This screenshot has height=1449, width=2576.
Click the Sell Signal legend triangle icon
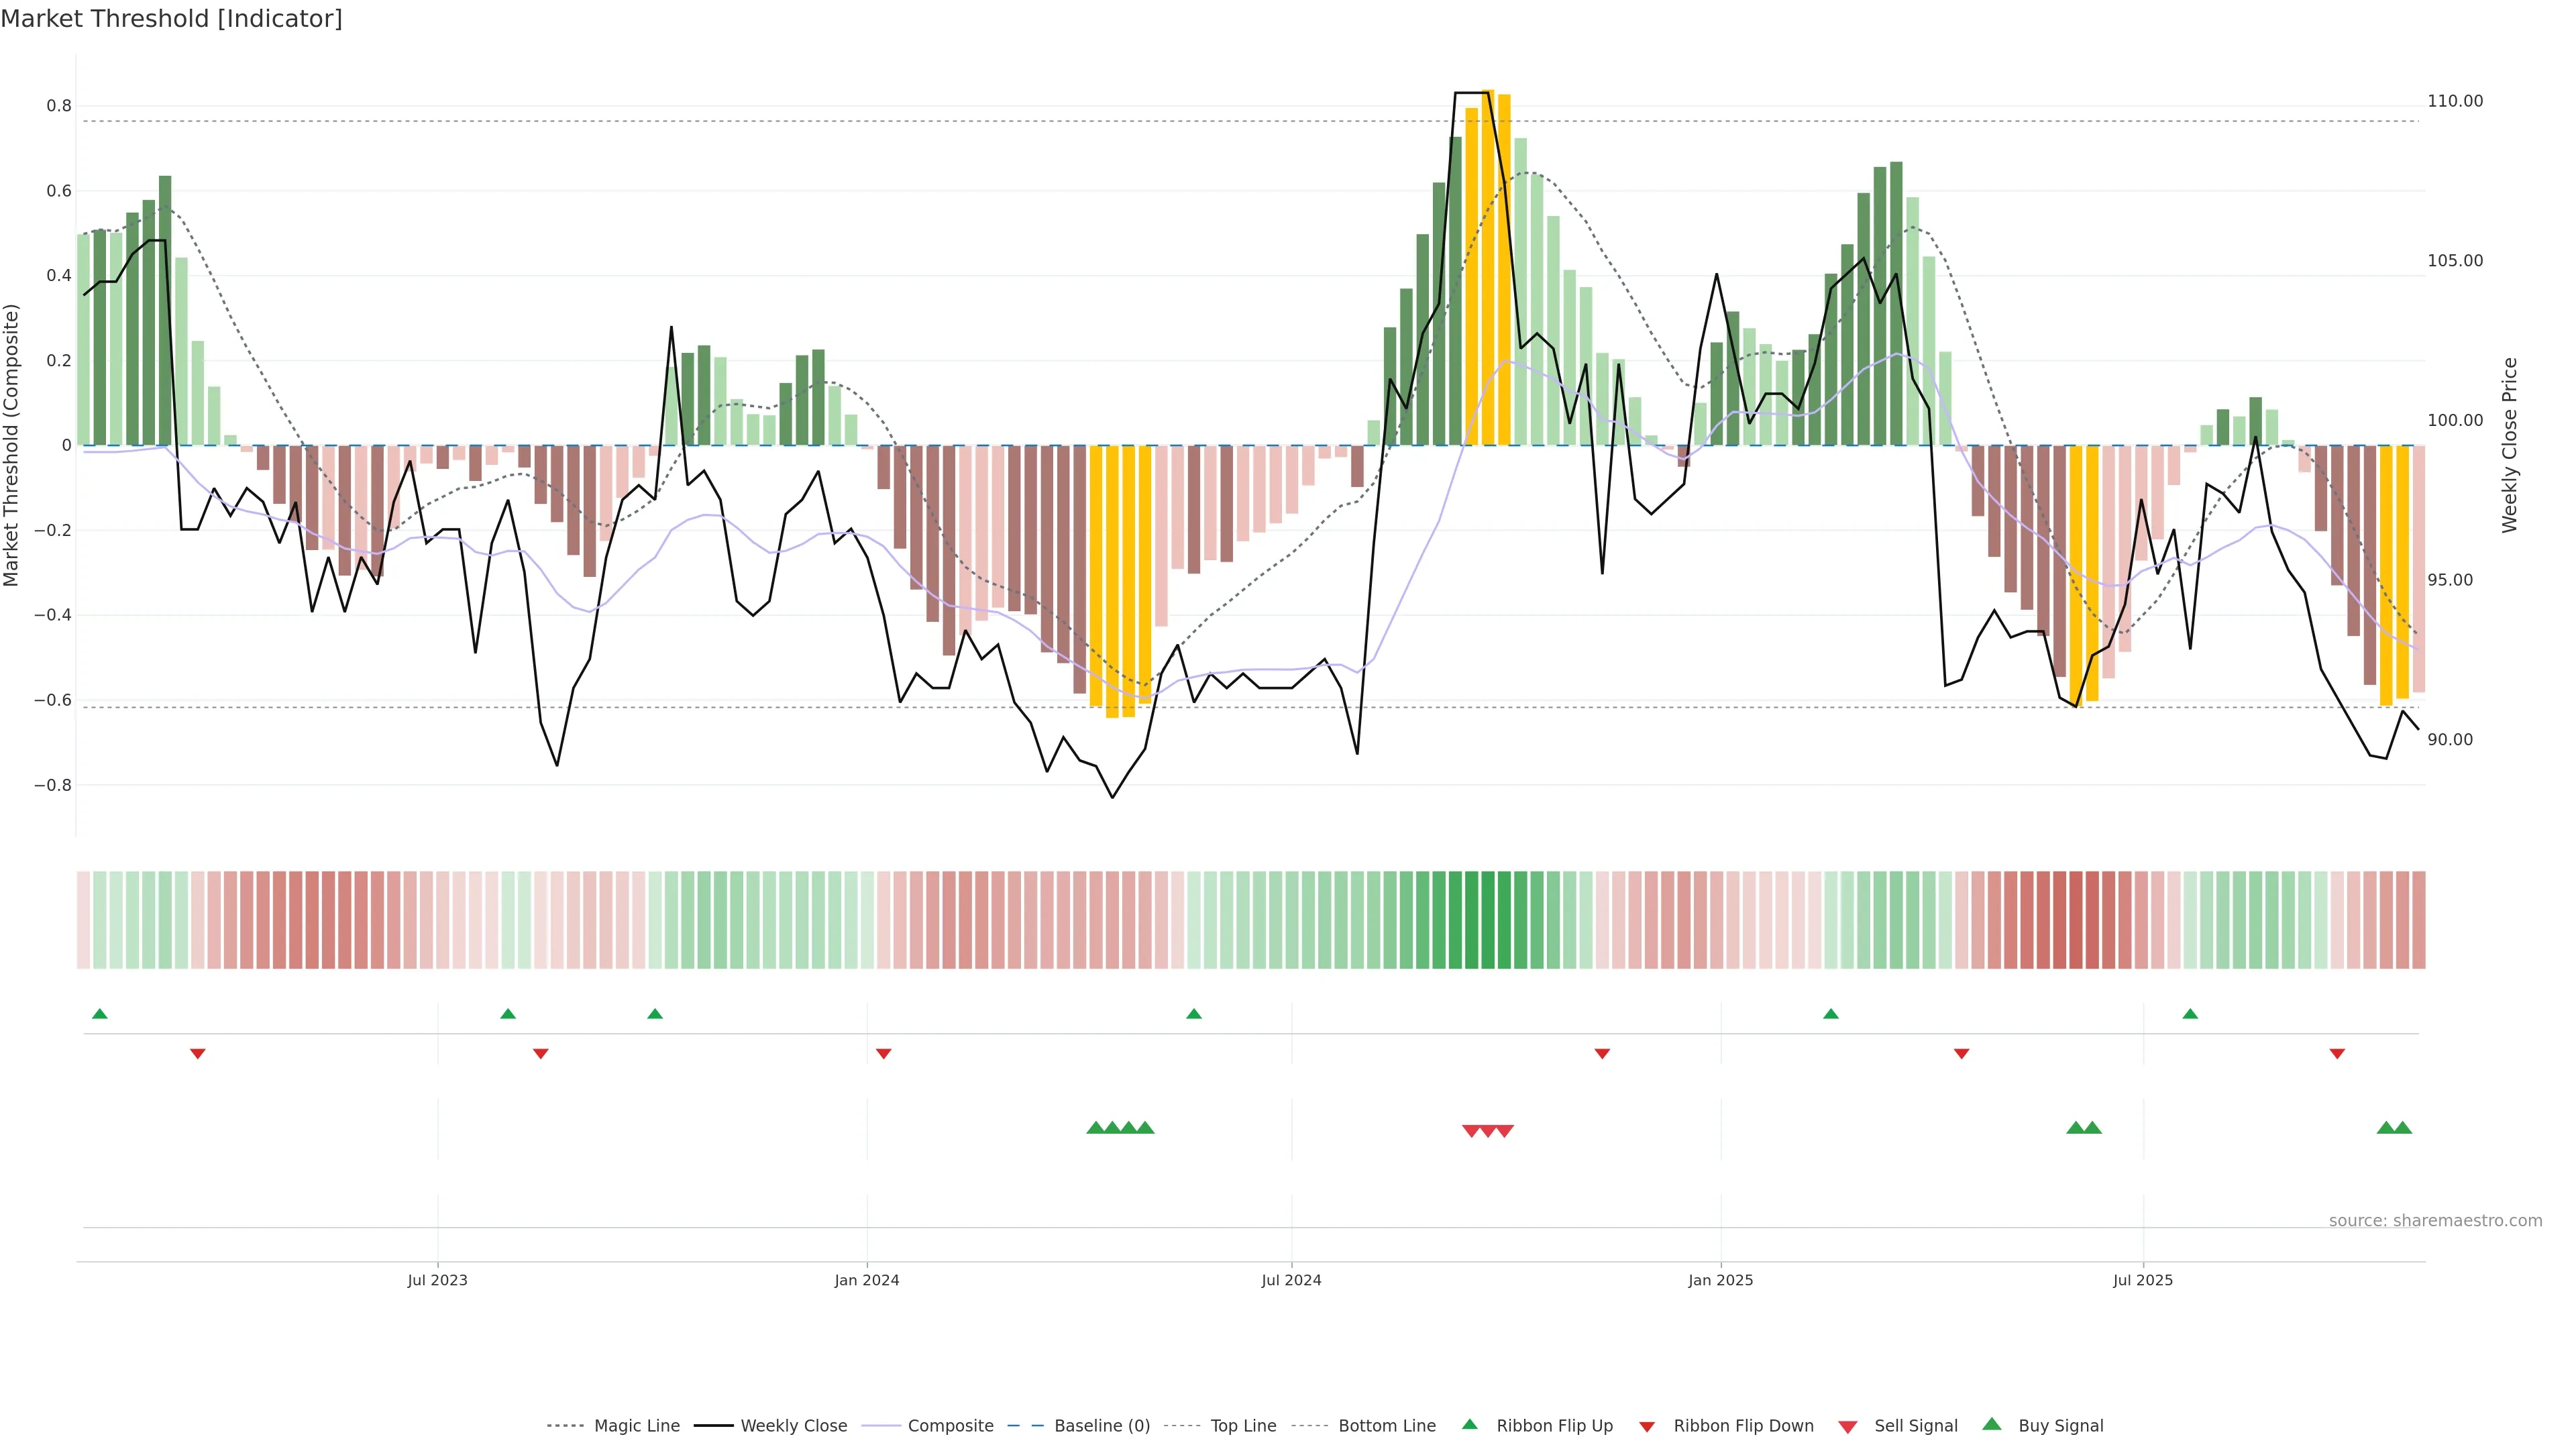[x=1848, y=1427]
